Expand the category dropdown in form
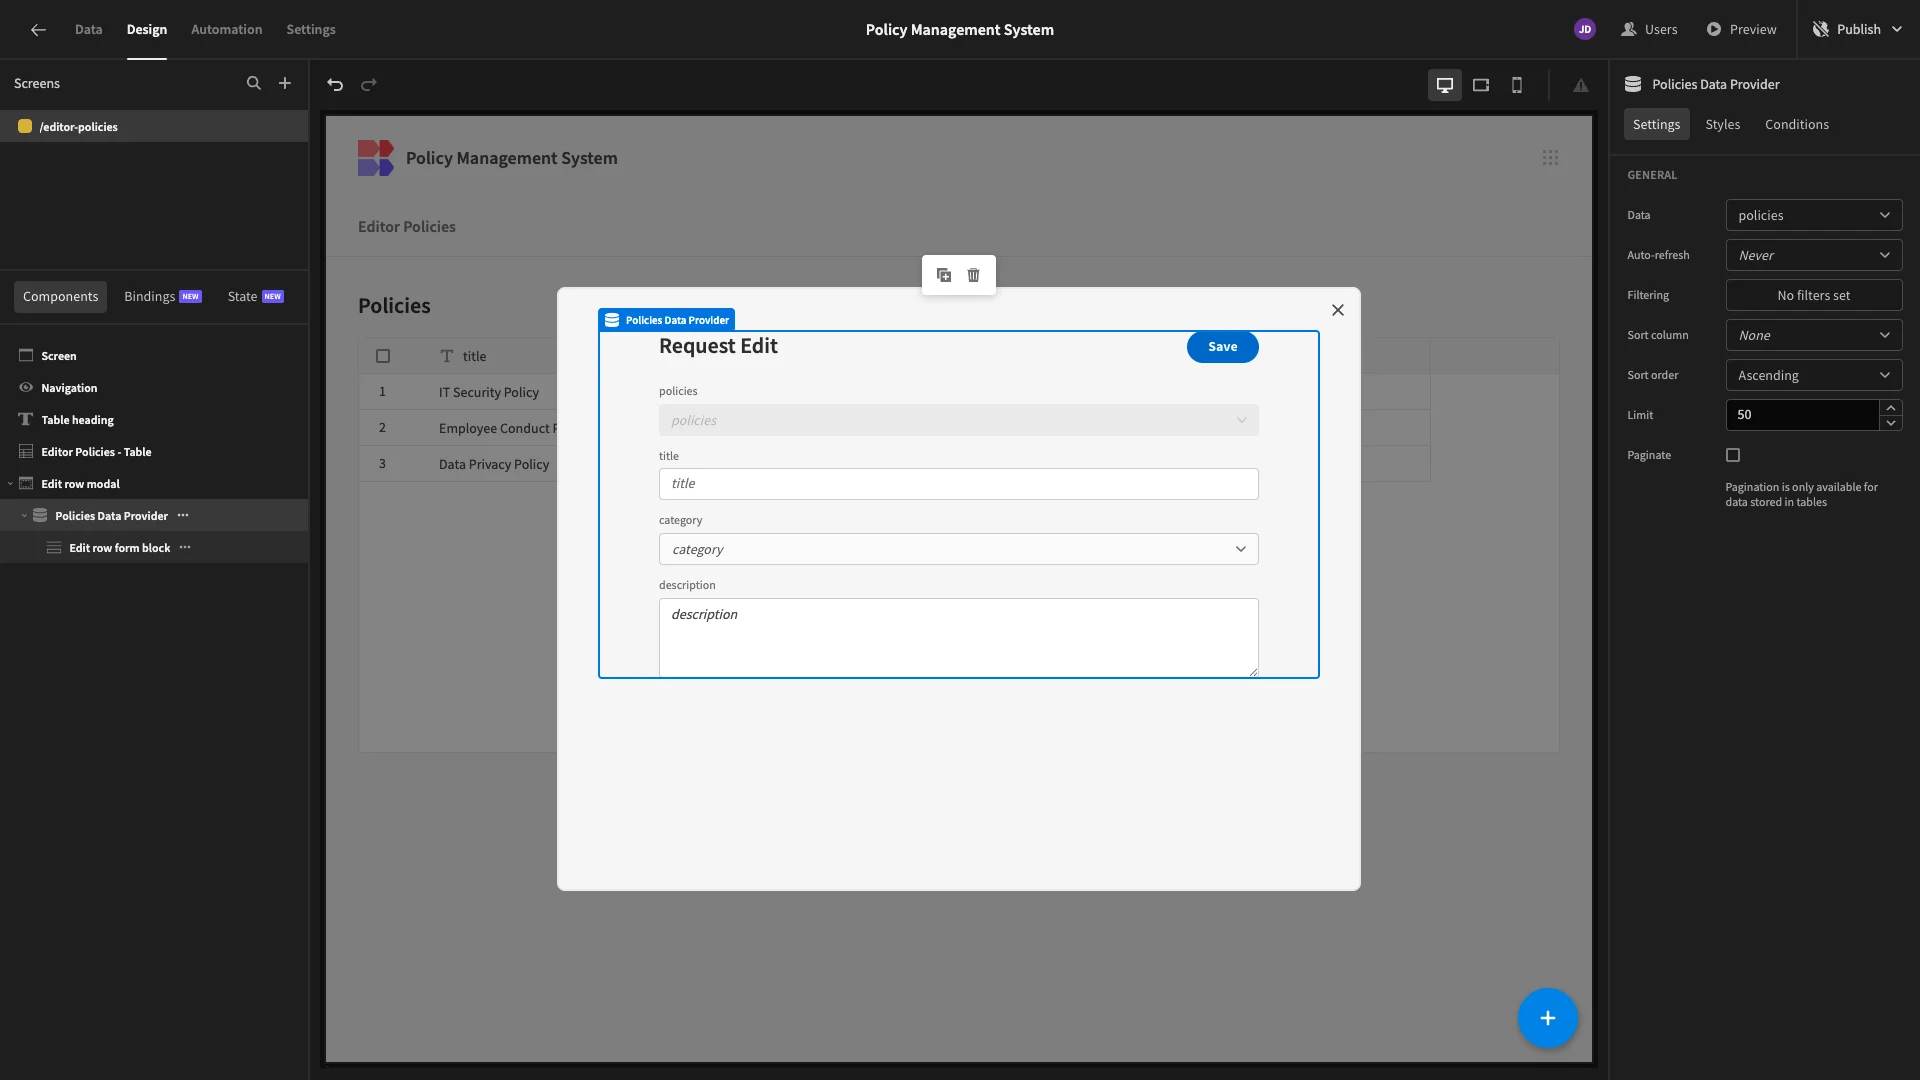 pos(958,549)
